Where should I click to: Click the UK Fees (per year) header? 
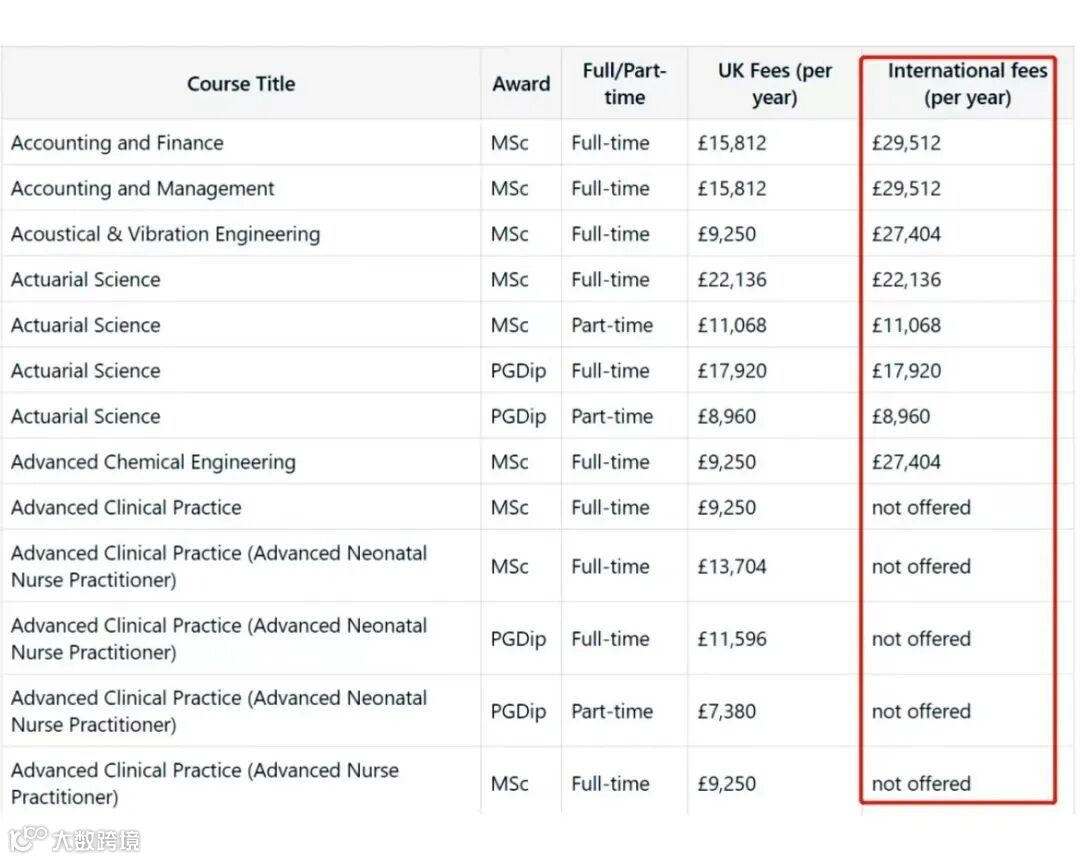[x=774, y=84]
